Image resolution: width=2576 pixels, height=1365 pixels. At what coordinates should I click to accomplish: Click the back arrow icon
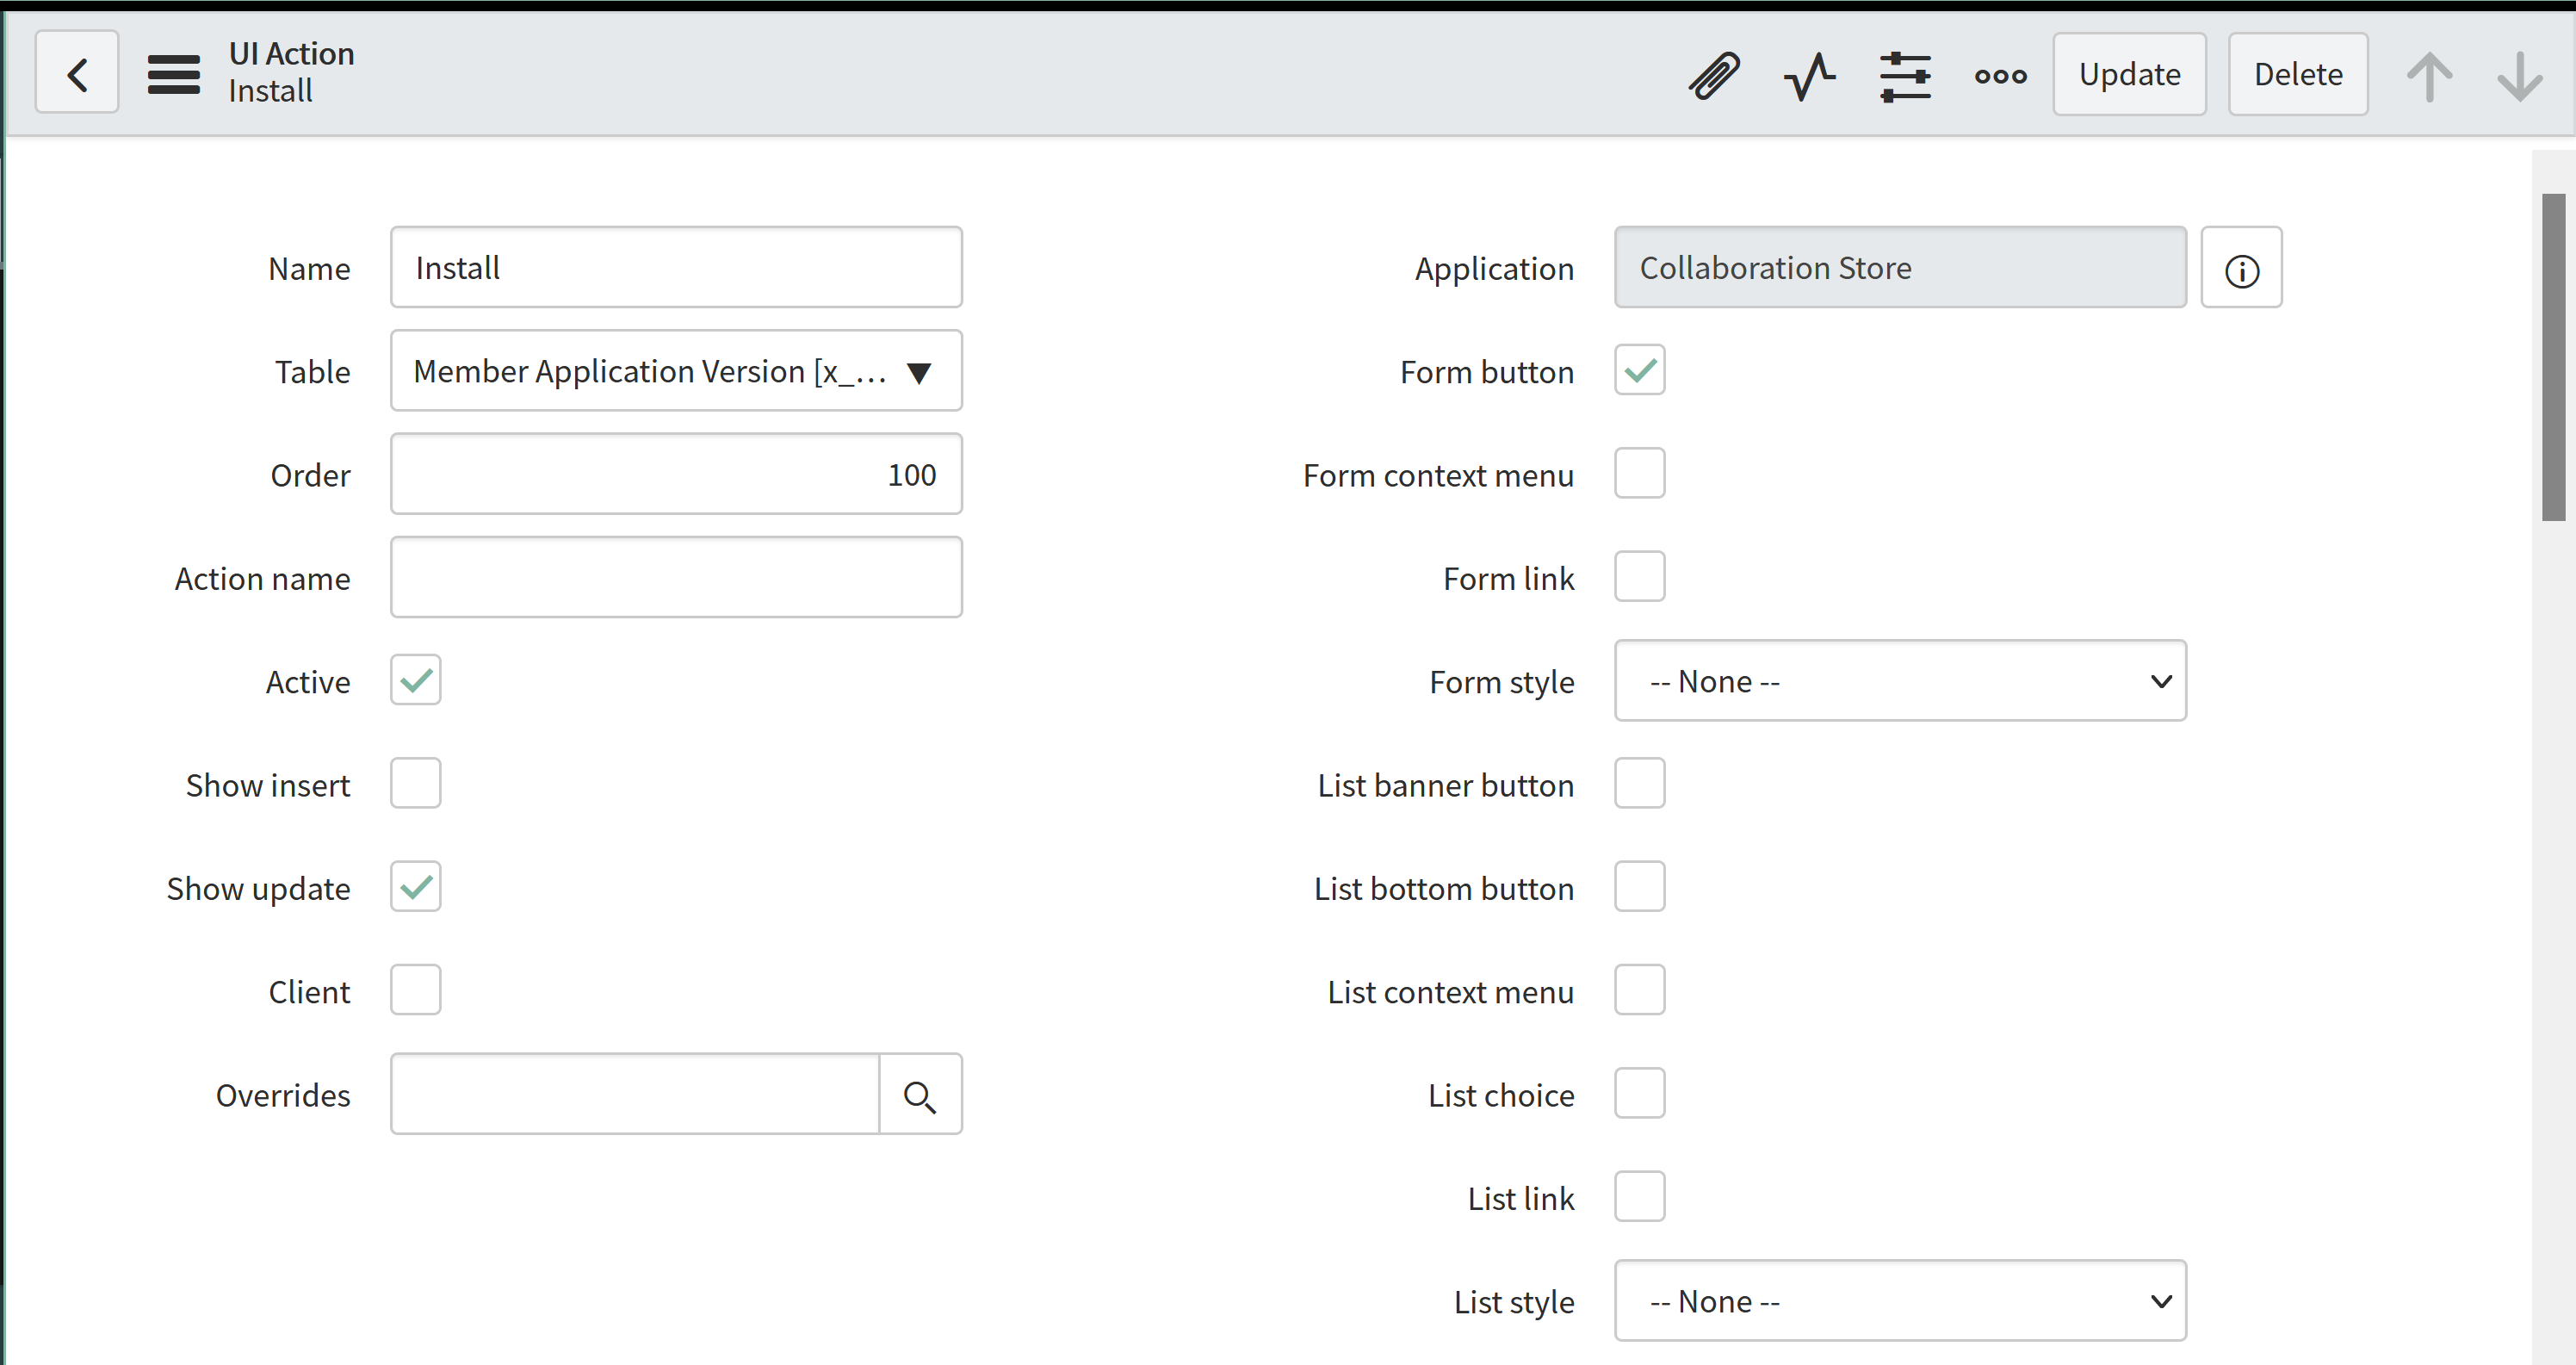77,74
